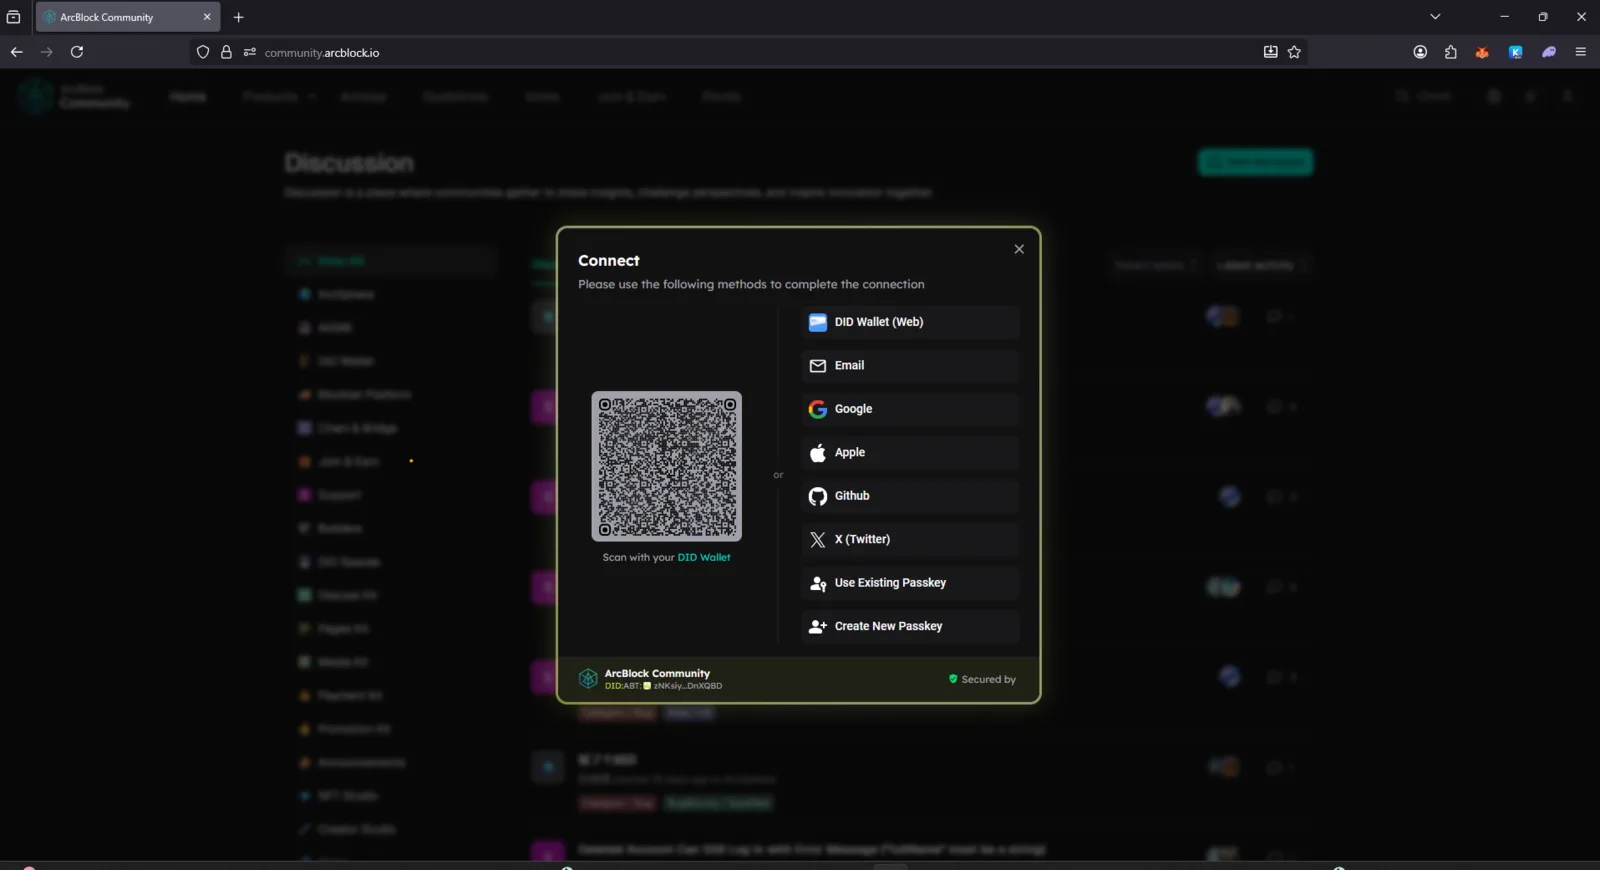1600x870 pixels.
Task: Click the QR code image
Action: [667, 466]
